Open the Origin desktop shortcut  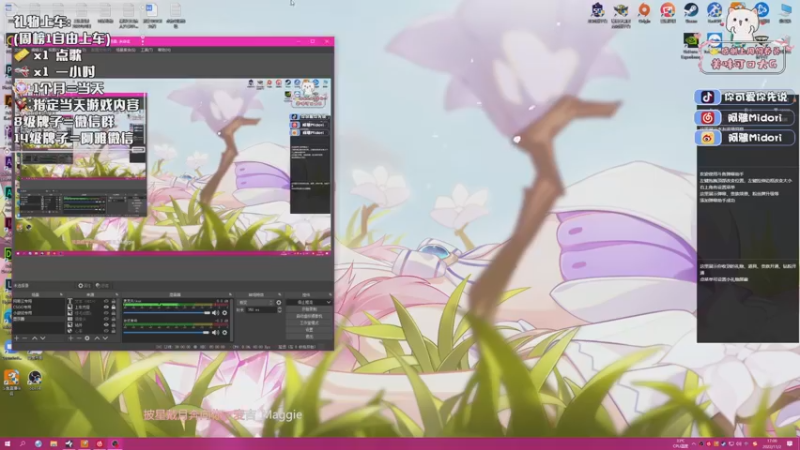point(644,12)
